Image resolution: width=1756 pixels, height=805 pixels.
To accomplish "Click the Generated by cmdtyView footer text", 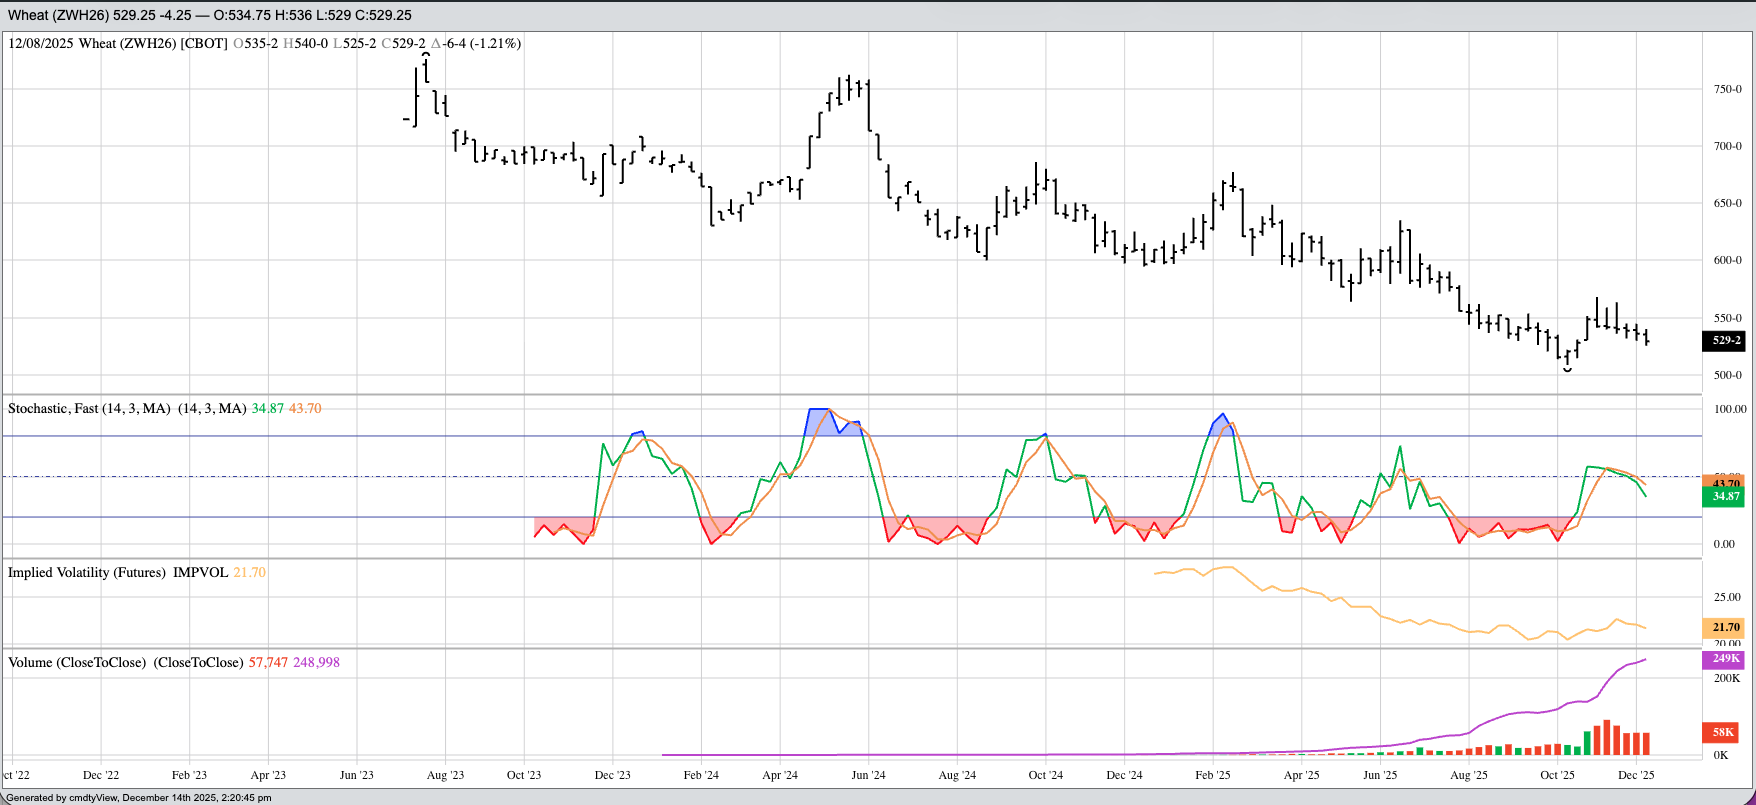I will coord(138,798).
